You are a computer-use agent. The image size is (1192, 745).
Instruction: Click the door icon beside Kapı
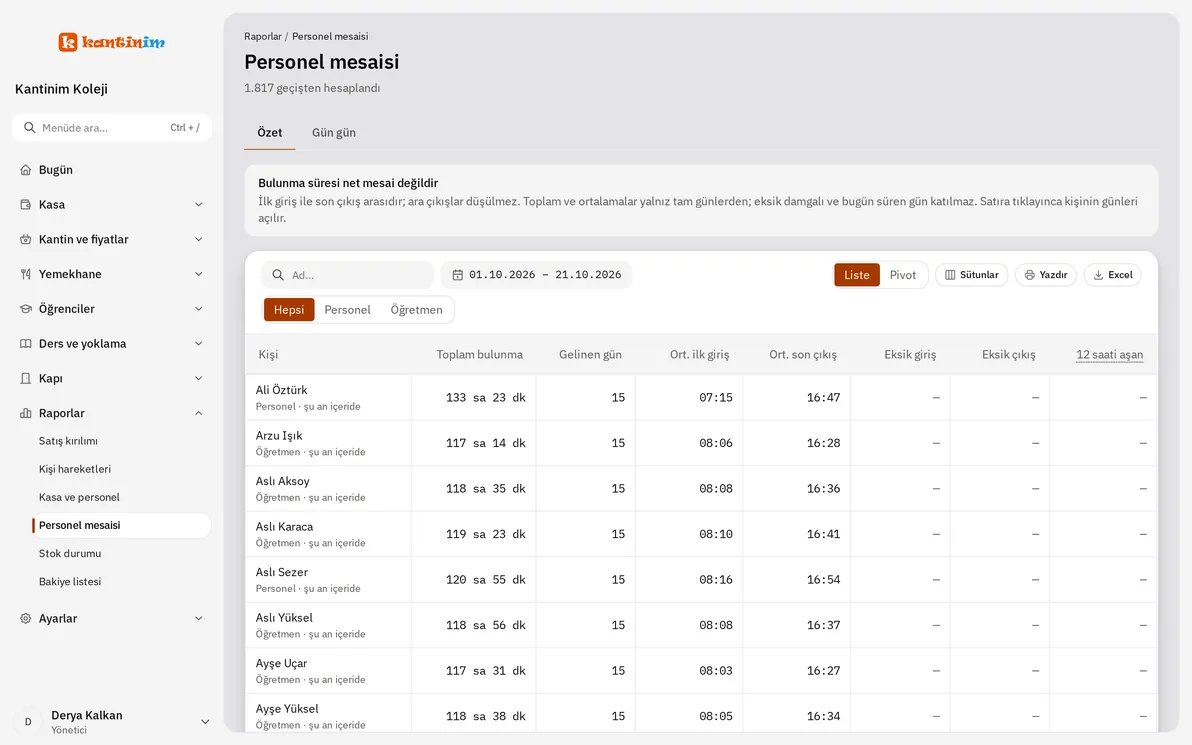[26, 379]
